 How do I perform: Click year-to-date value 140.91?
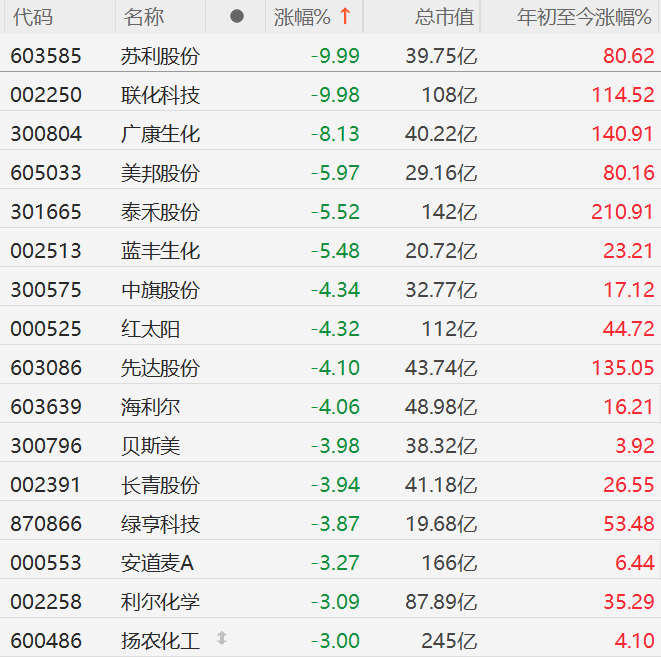pos(623,134)
